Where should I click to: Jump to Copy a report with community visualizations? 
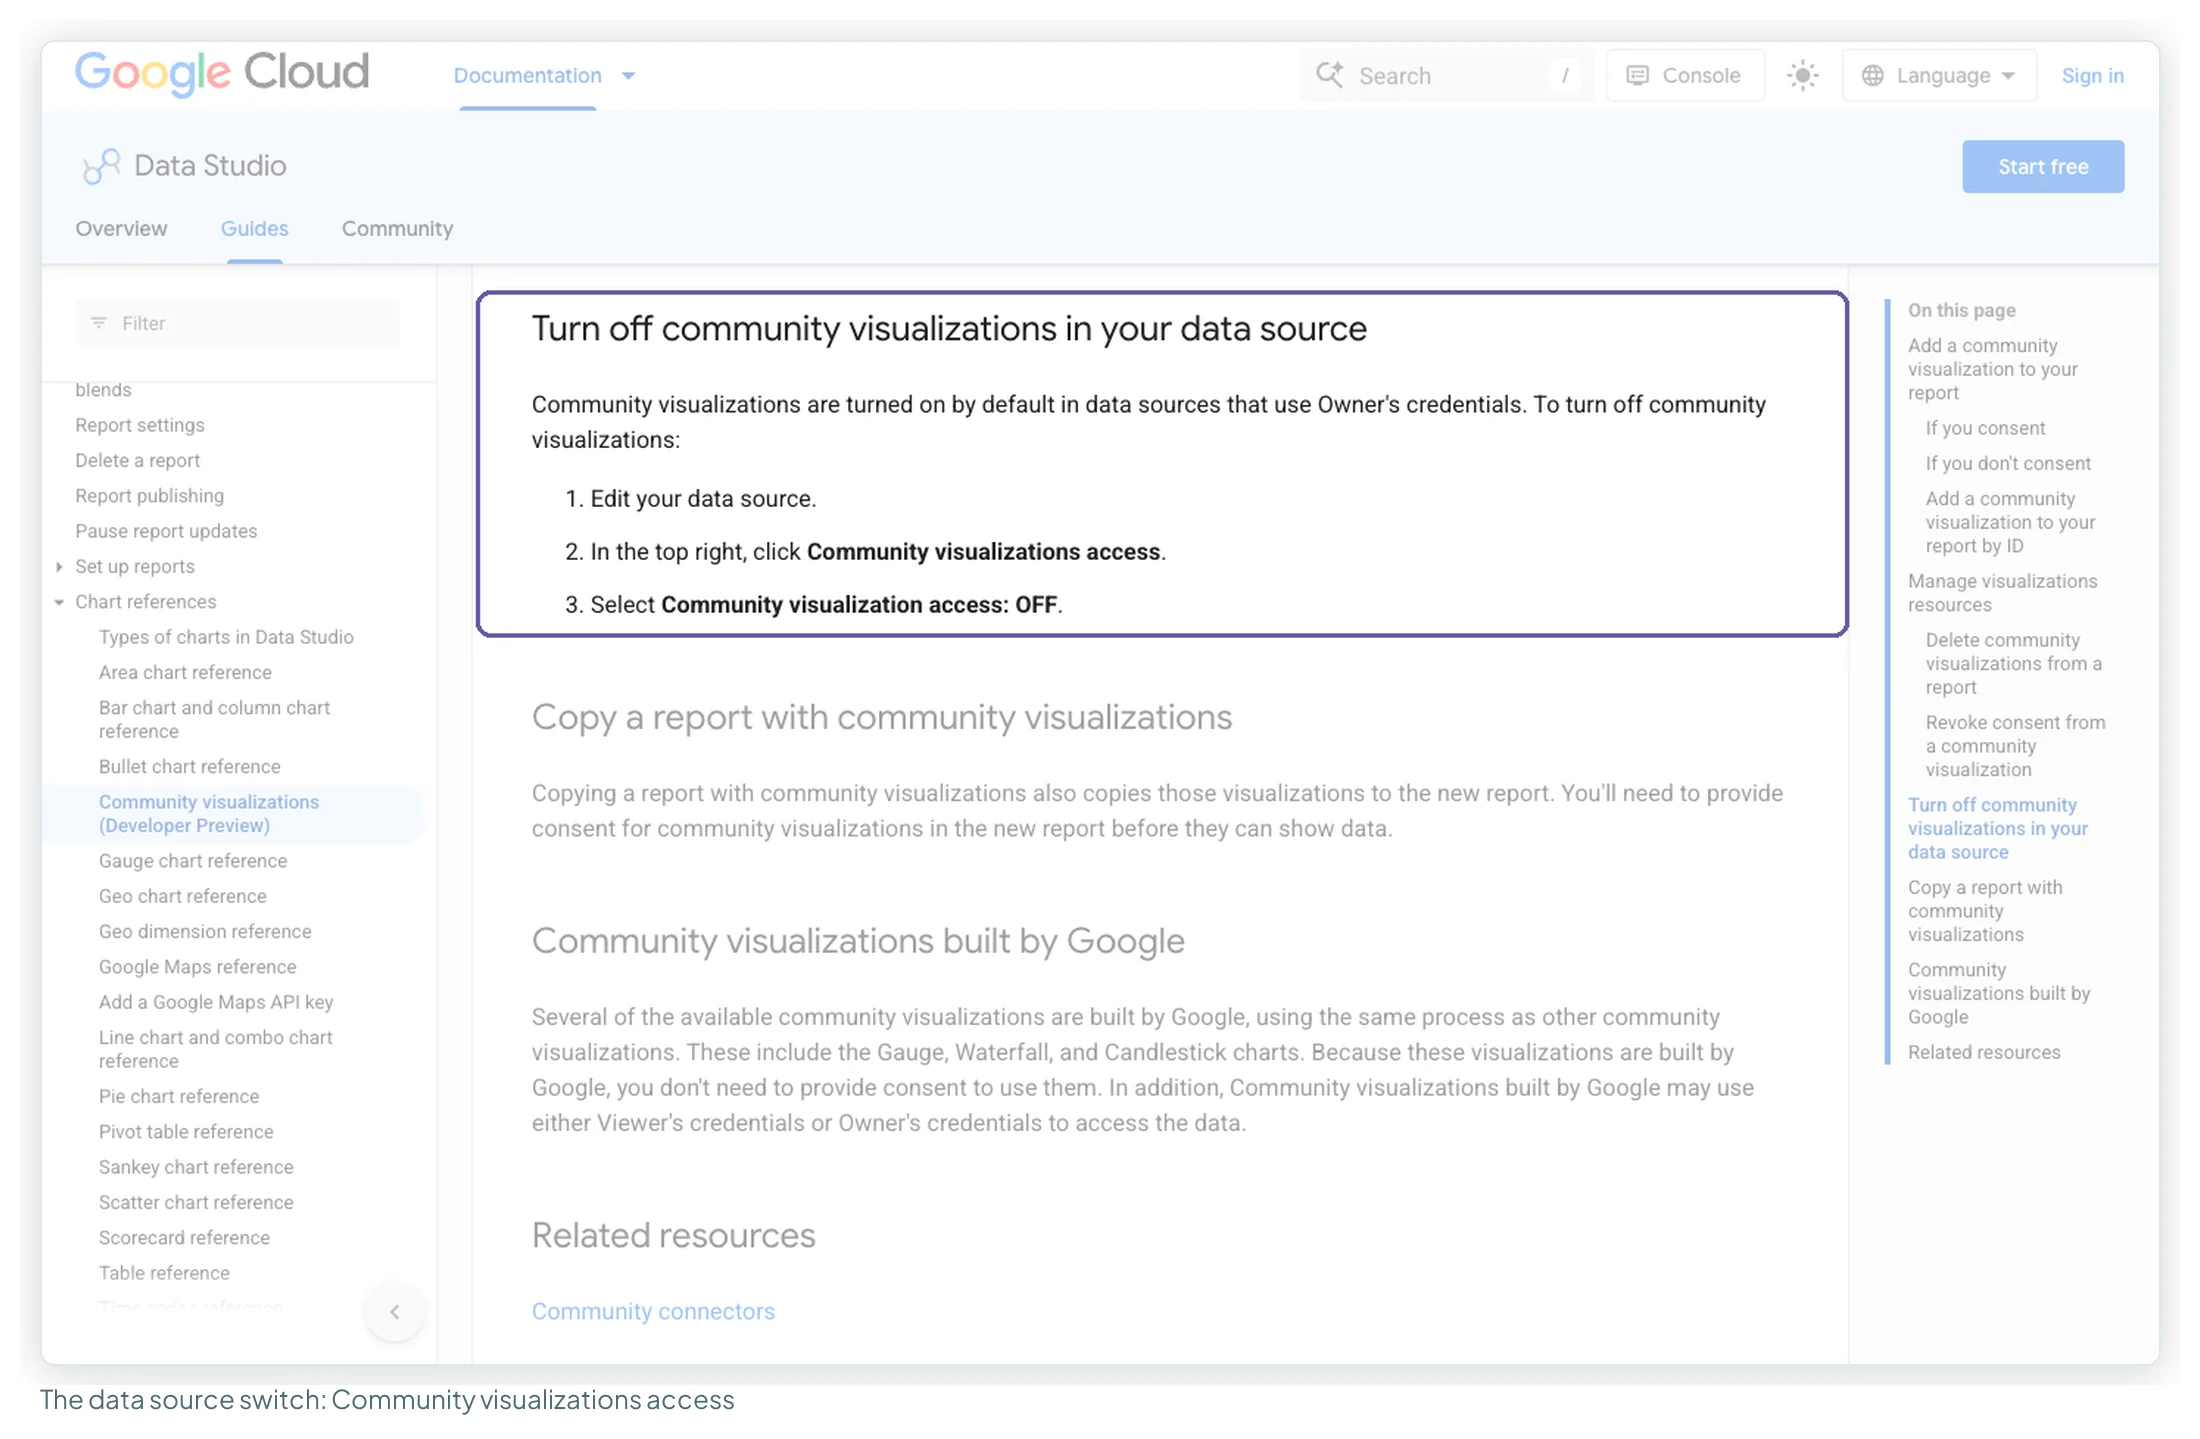coord(1985,911)
